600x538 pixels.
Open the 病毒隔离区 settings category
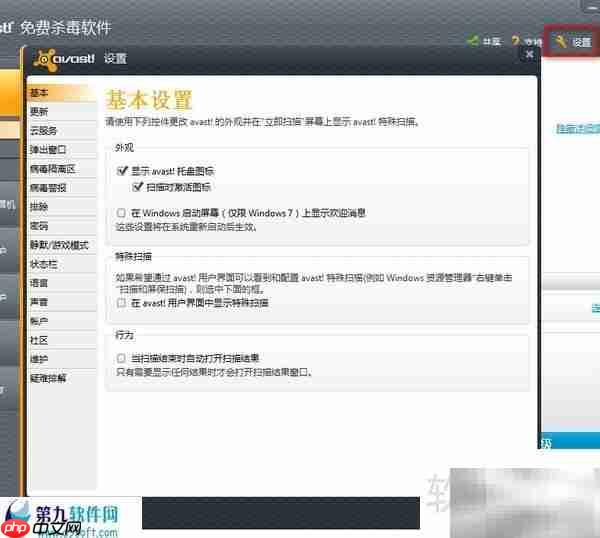(x=62, y=169)
